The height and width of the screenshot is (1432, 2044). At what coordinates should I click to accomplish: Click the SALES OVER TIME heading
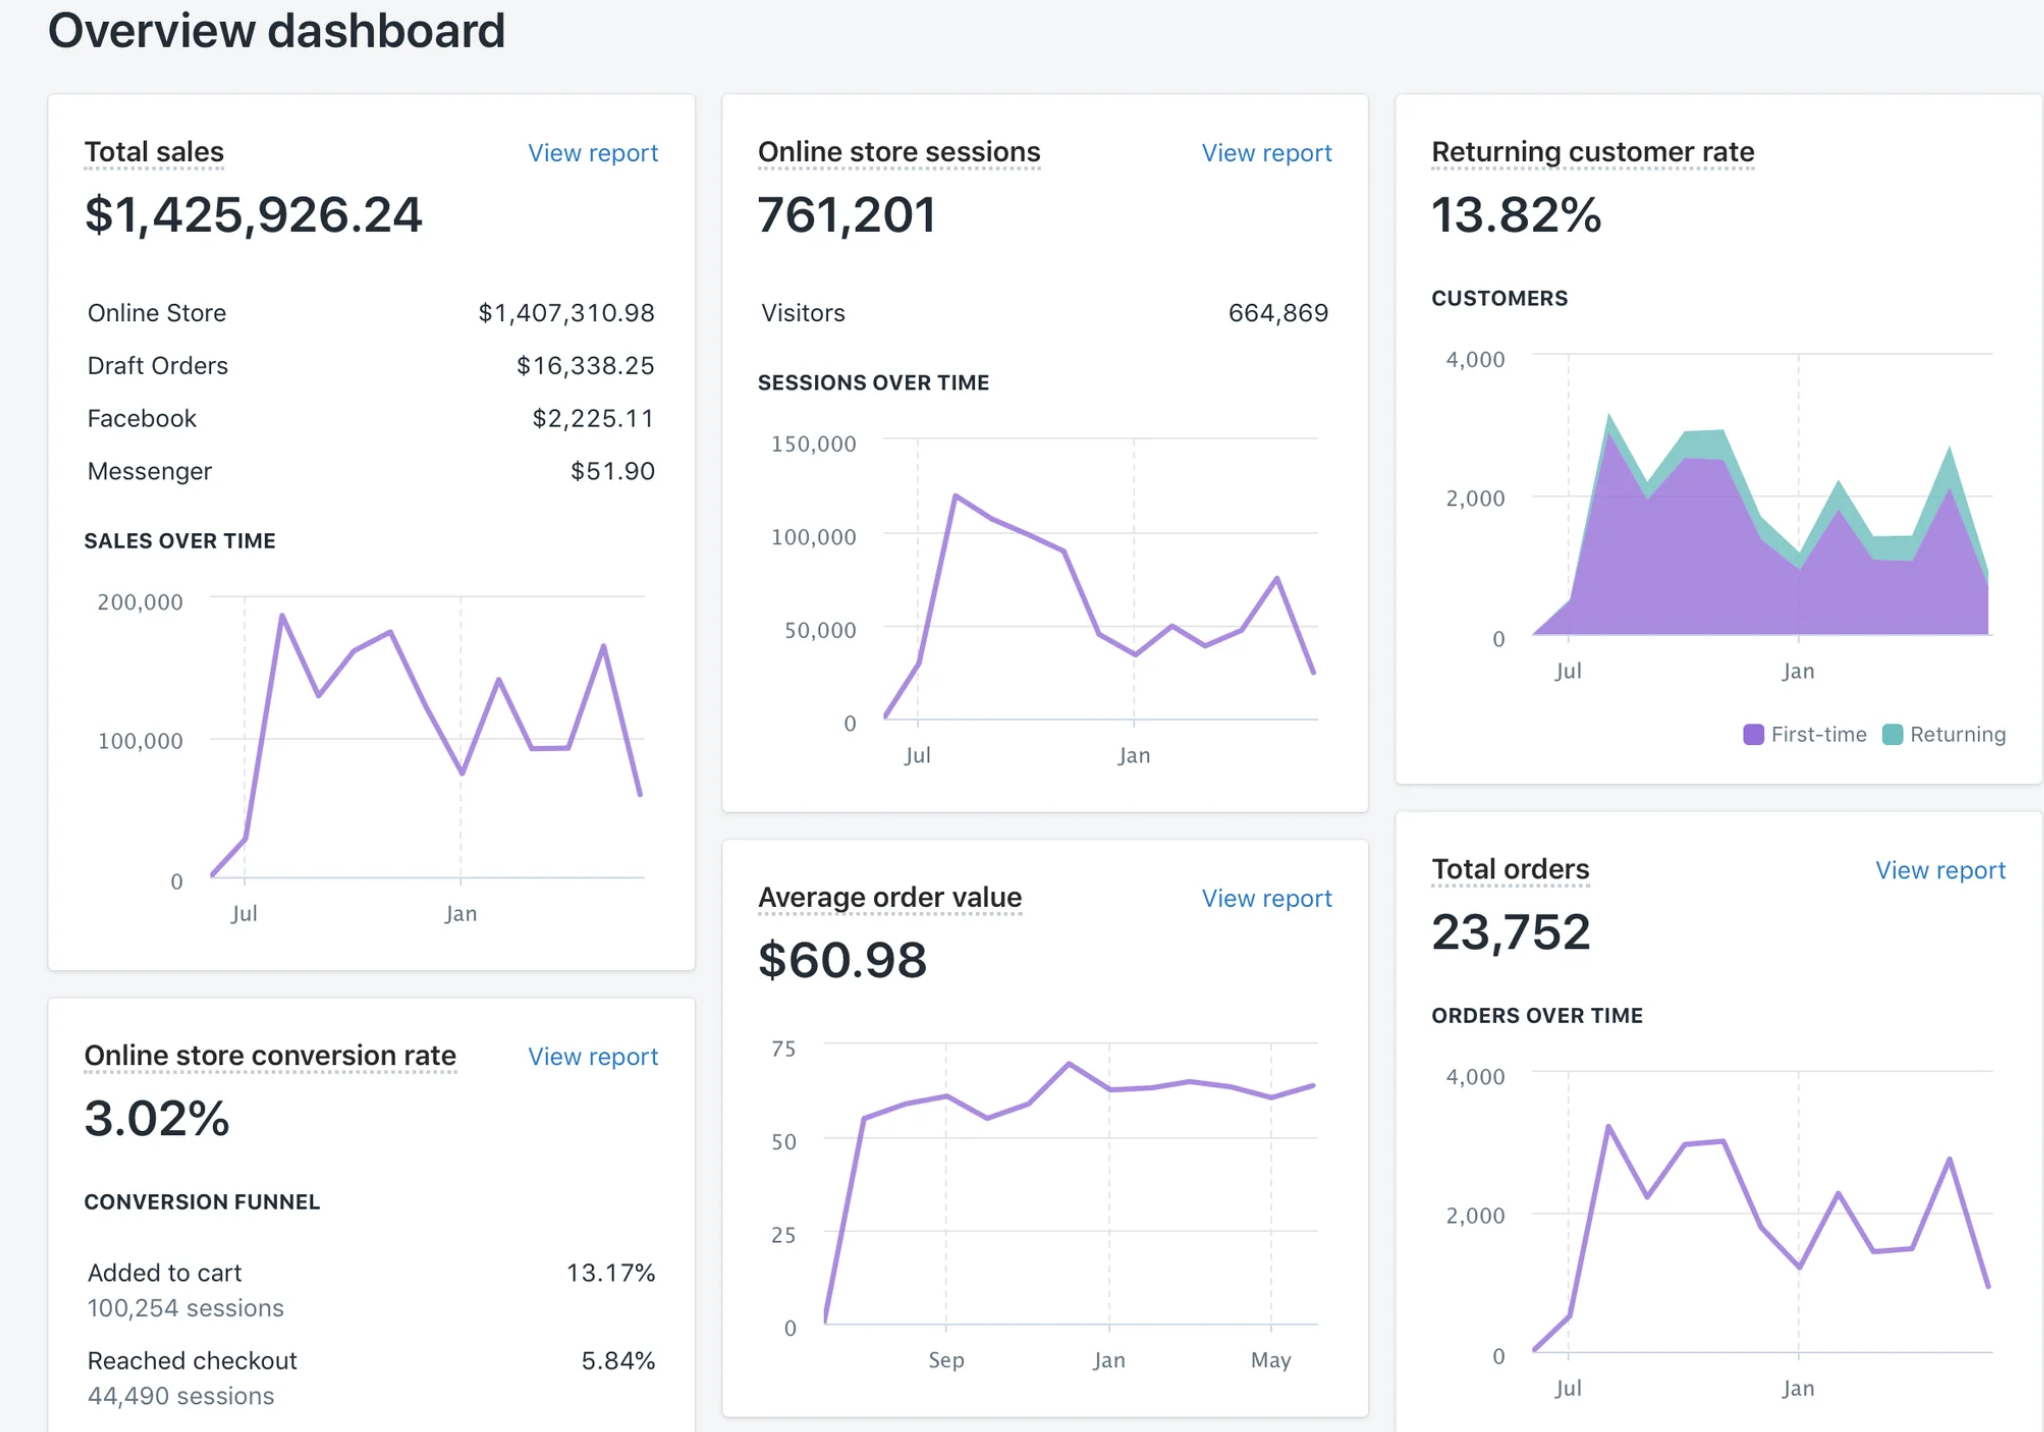click(180, 541)
